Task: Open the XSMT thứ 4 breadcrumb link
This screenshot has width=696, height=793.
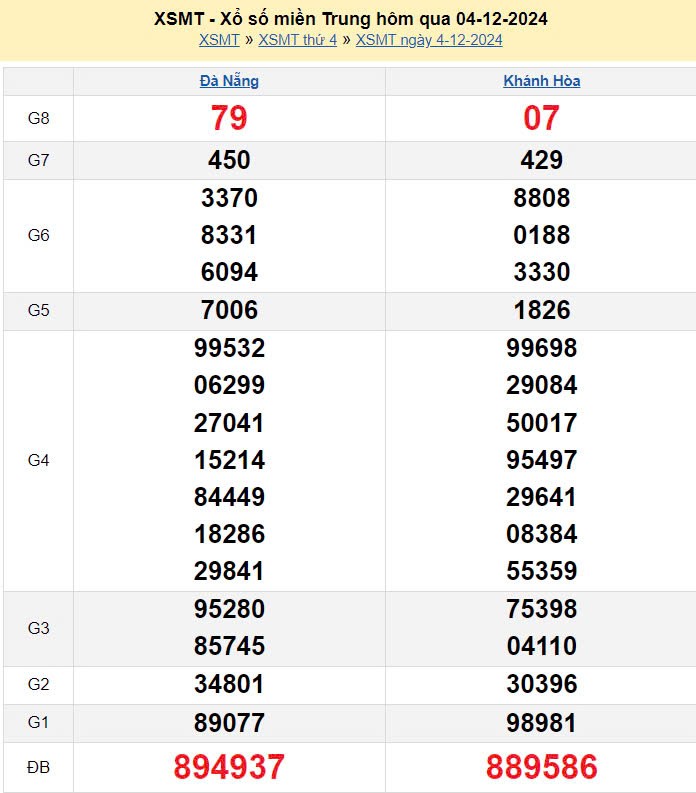Action: point(297,40)
